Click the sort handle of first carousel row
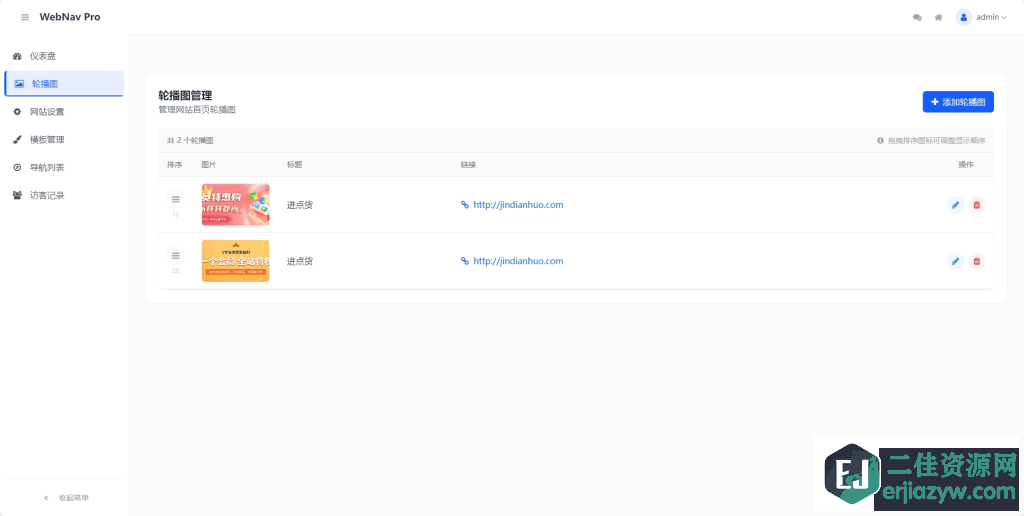1024x516 pixels. (x=176, y=200)
